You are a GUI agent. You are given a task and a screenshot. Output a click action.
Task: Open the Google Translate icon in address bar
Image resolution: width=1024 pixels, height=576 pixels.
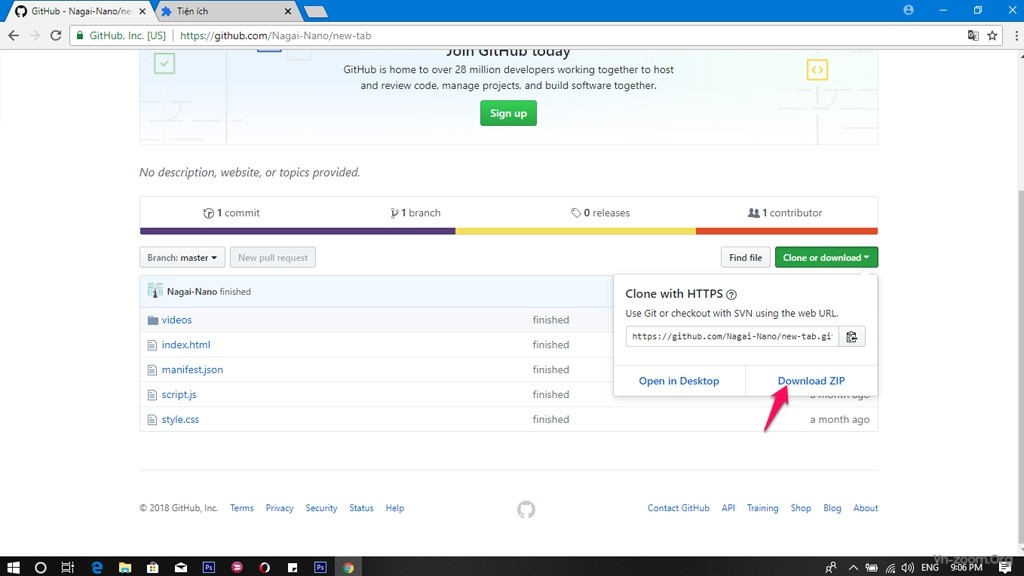point(973,36)
